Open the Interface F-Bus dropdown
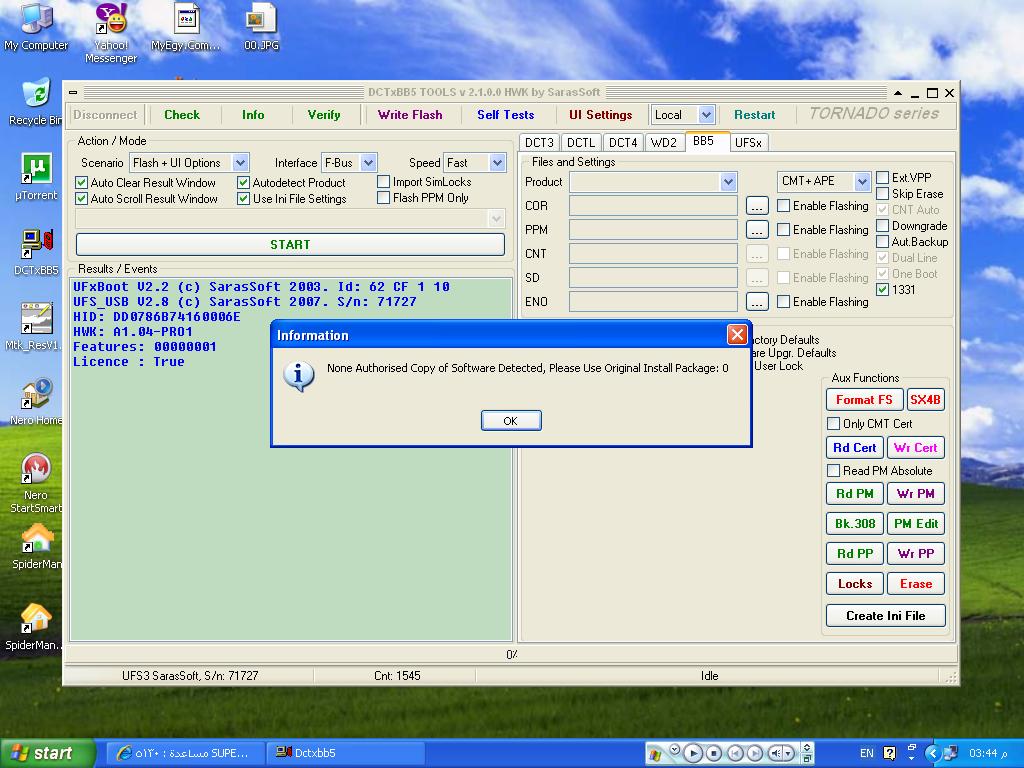The width and height of the screenshot is (1024, 768). pyautogui.click(x=368, y=163)
